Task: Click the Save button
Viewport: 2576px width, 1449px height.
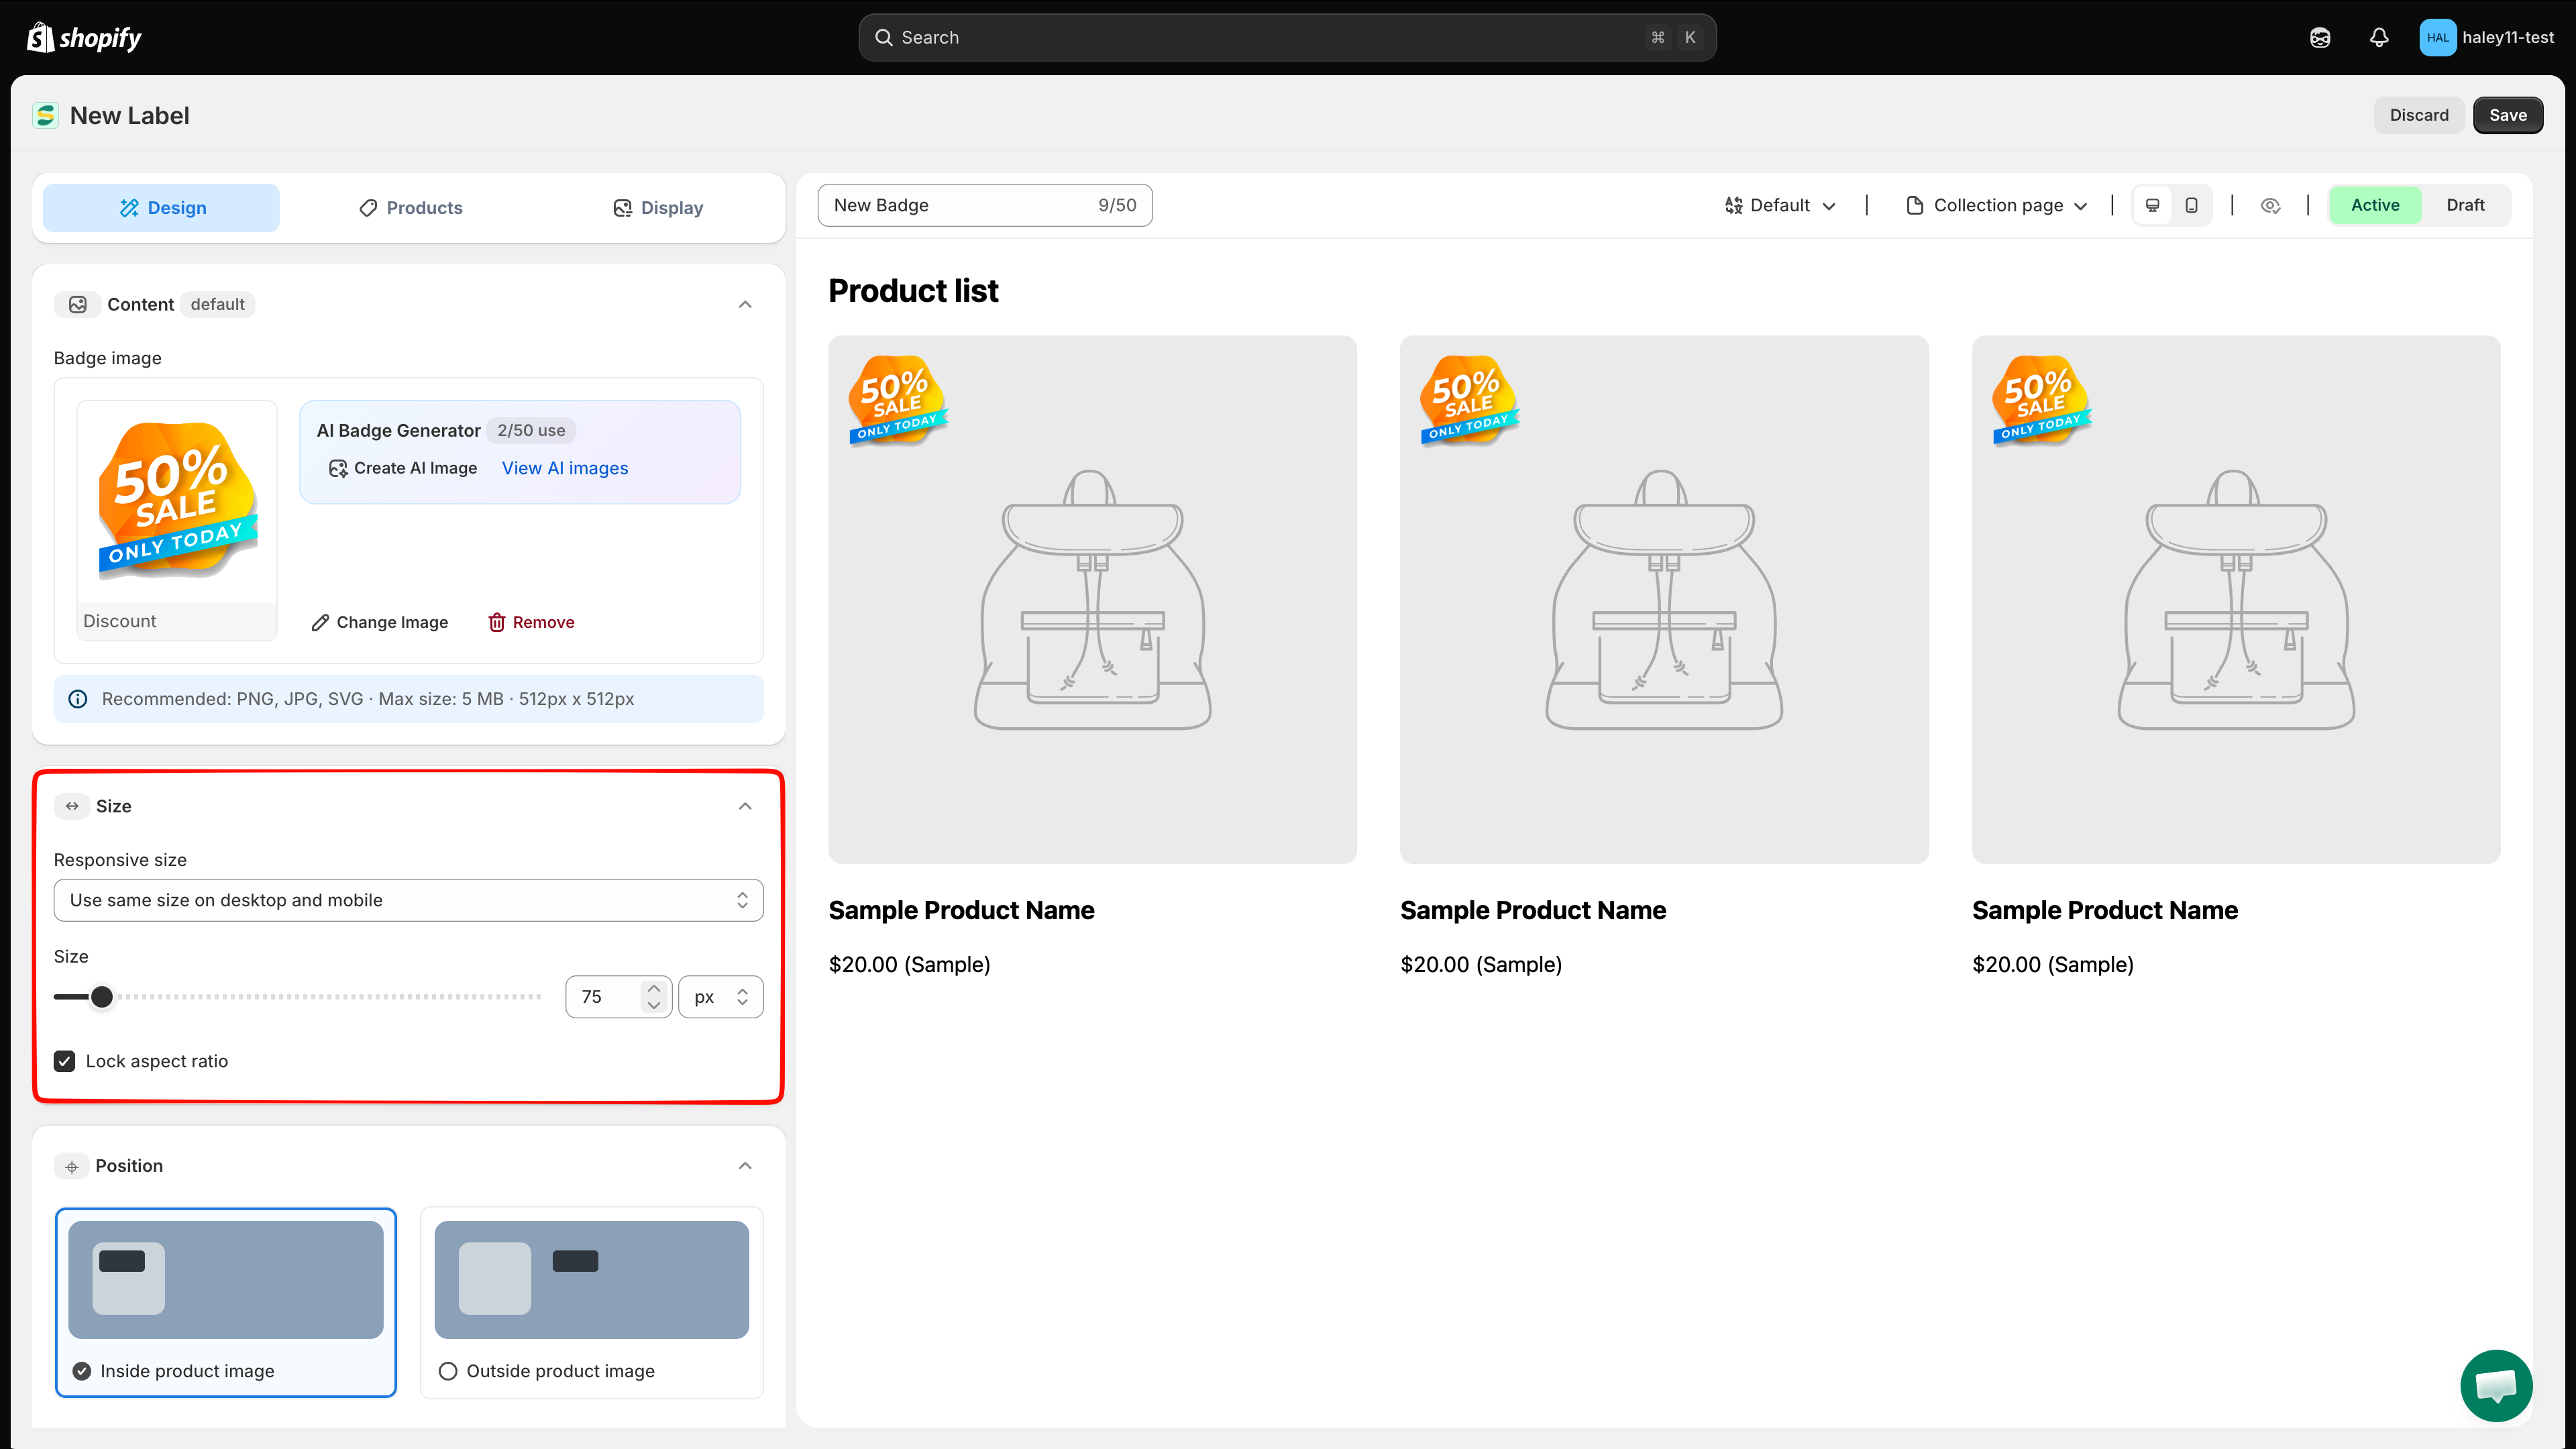Action: 2507,115
